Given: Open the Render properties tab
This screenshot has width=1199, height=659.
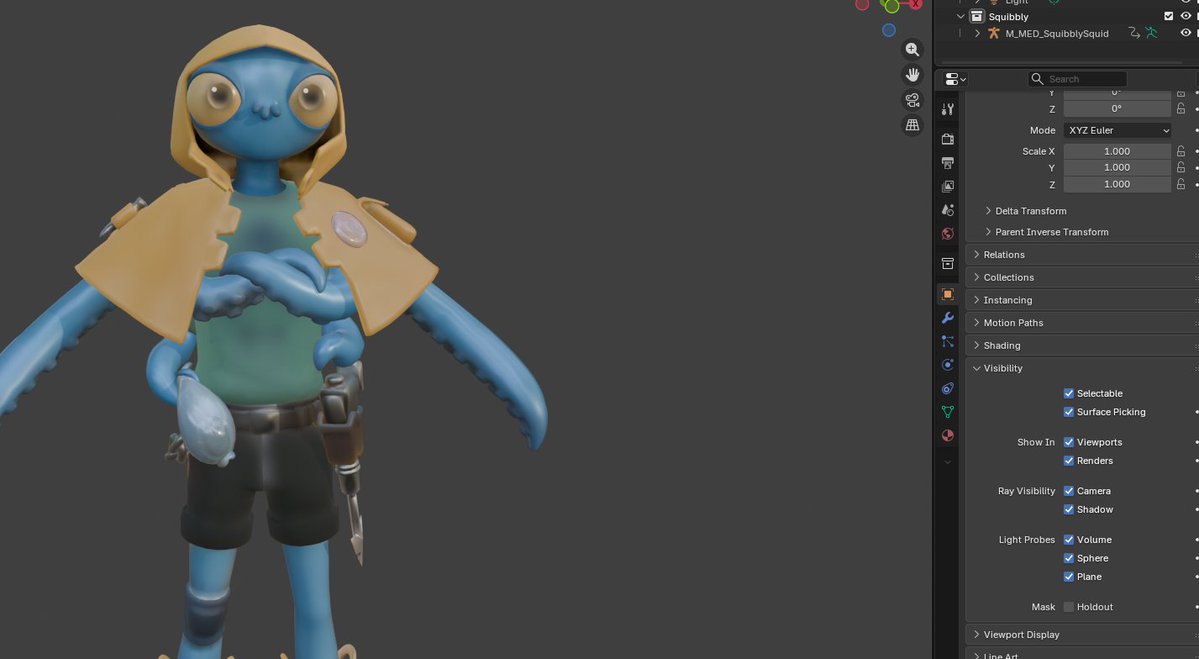Looking at the screenshot, I should [947, 139].
